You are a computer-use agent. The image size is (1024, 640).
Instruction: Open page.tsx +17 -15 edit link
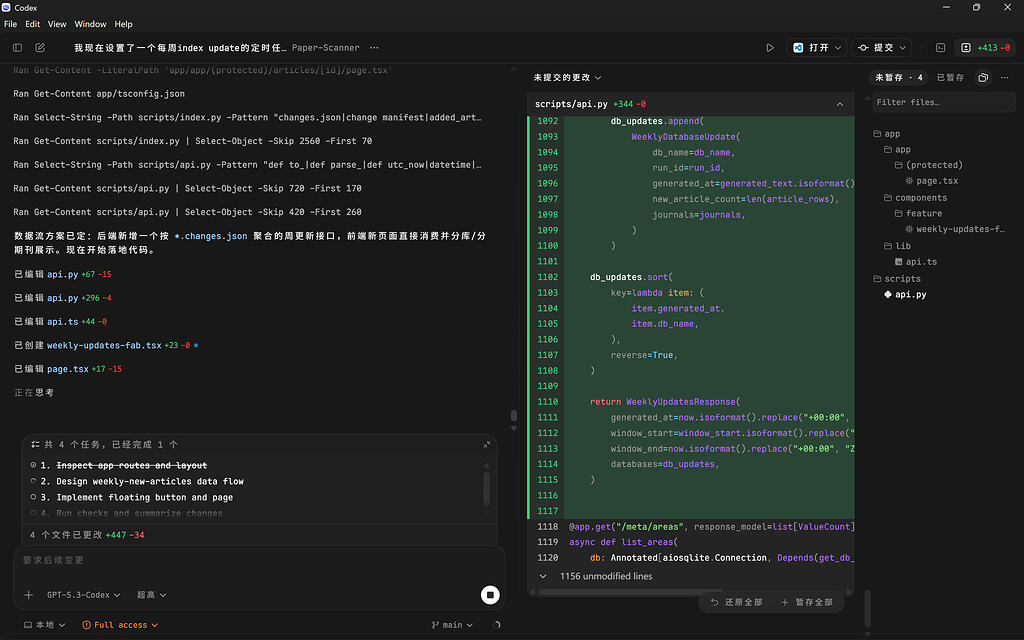(68, 369)
